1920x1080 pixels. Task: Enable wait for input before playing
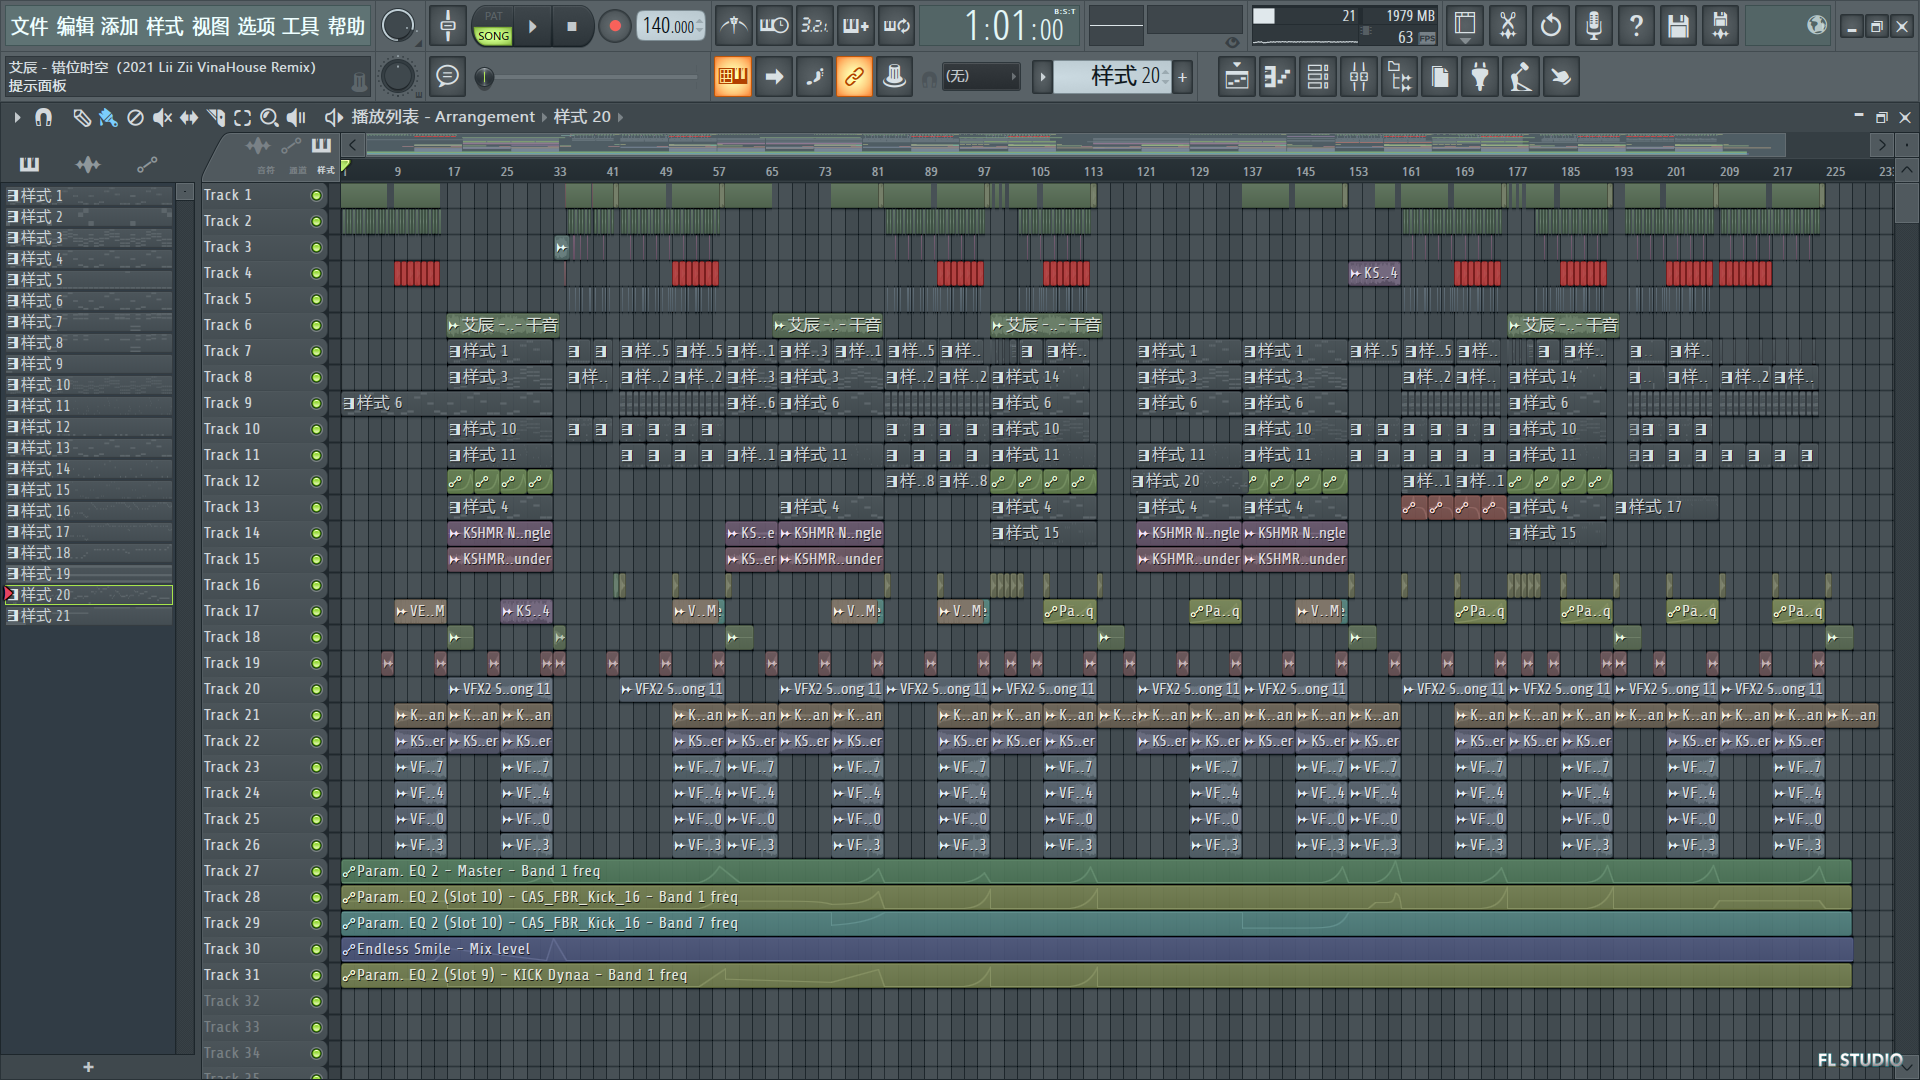[x=774, y=26]
